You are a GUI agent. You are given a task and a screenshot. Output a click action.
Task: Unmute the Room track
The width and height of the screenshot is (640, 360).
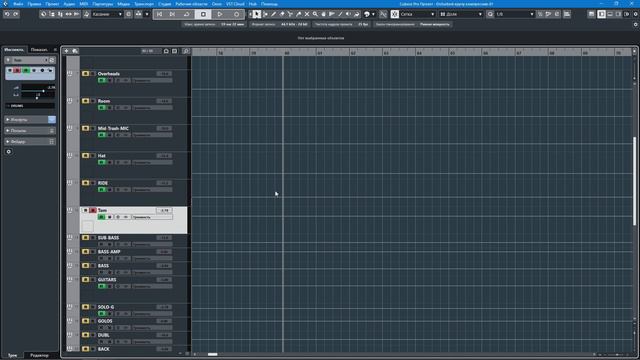85,101
